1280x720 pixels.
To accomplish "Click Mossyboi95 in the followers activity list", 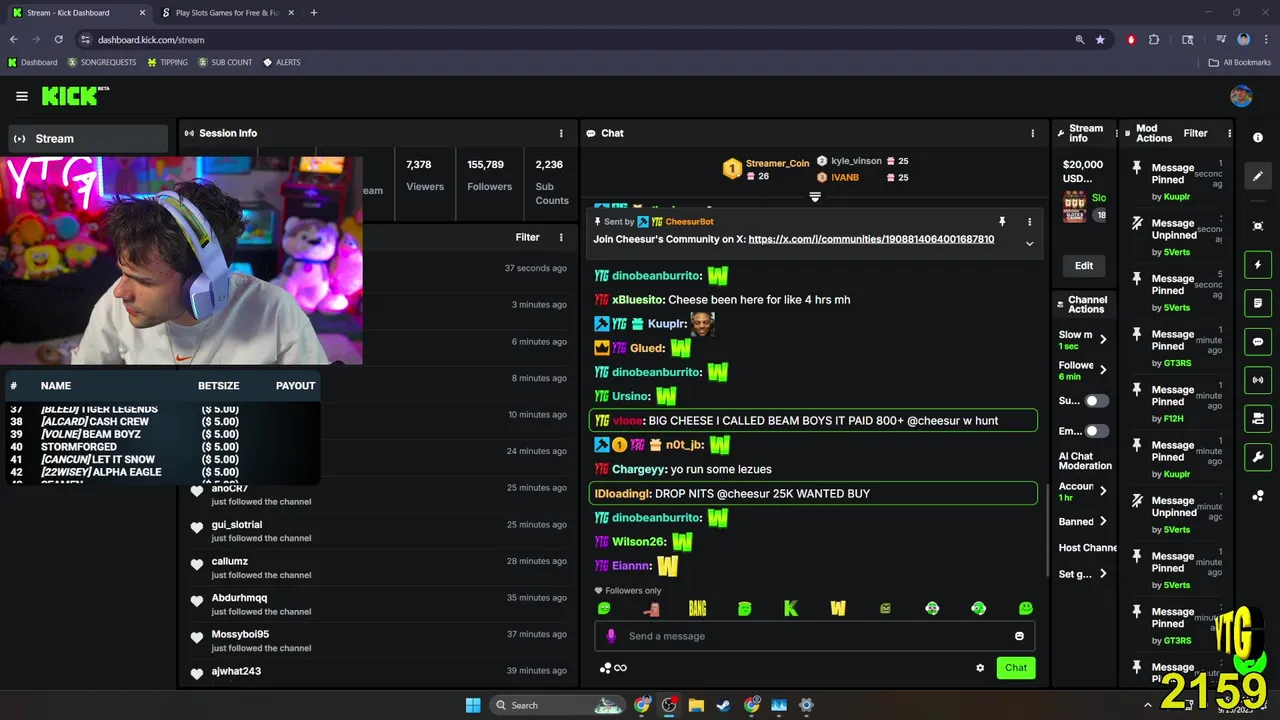I will point(240,634).
